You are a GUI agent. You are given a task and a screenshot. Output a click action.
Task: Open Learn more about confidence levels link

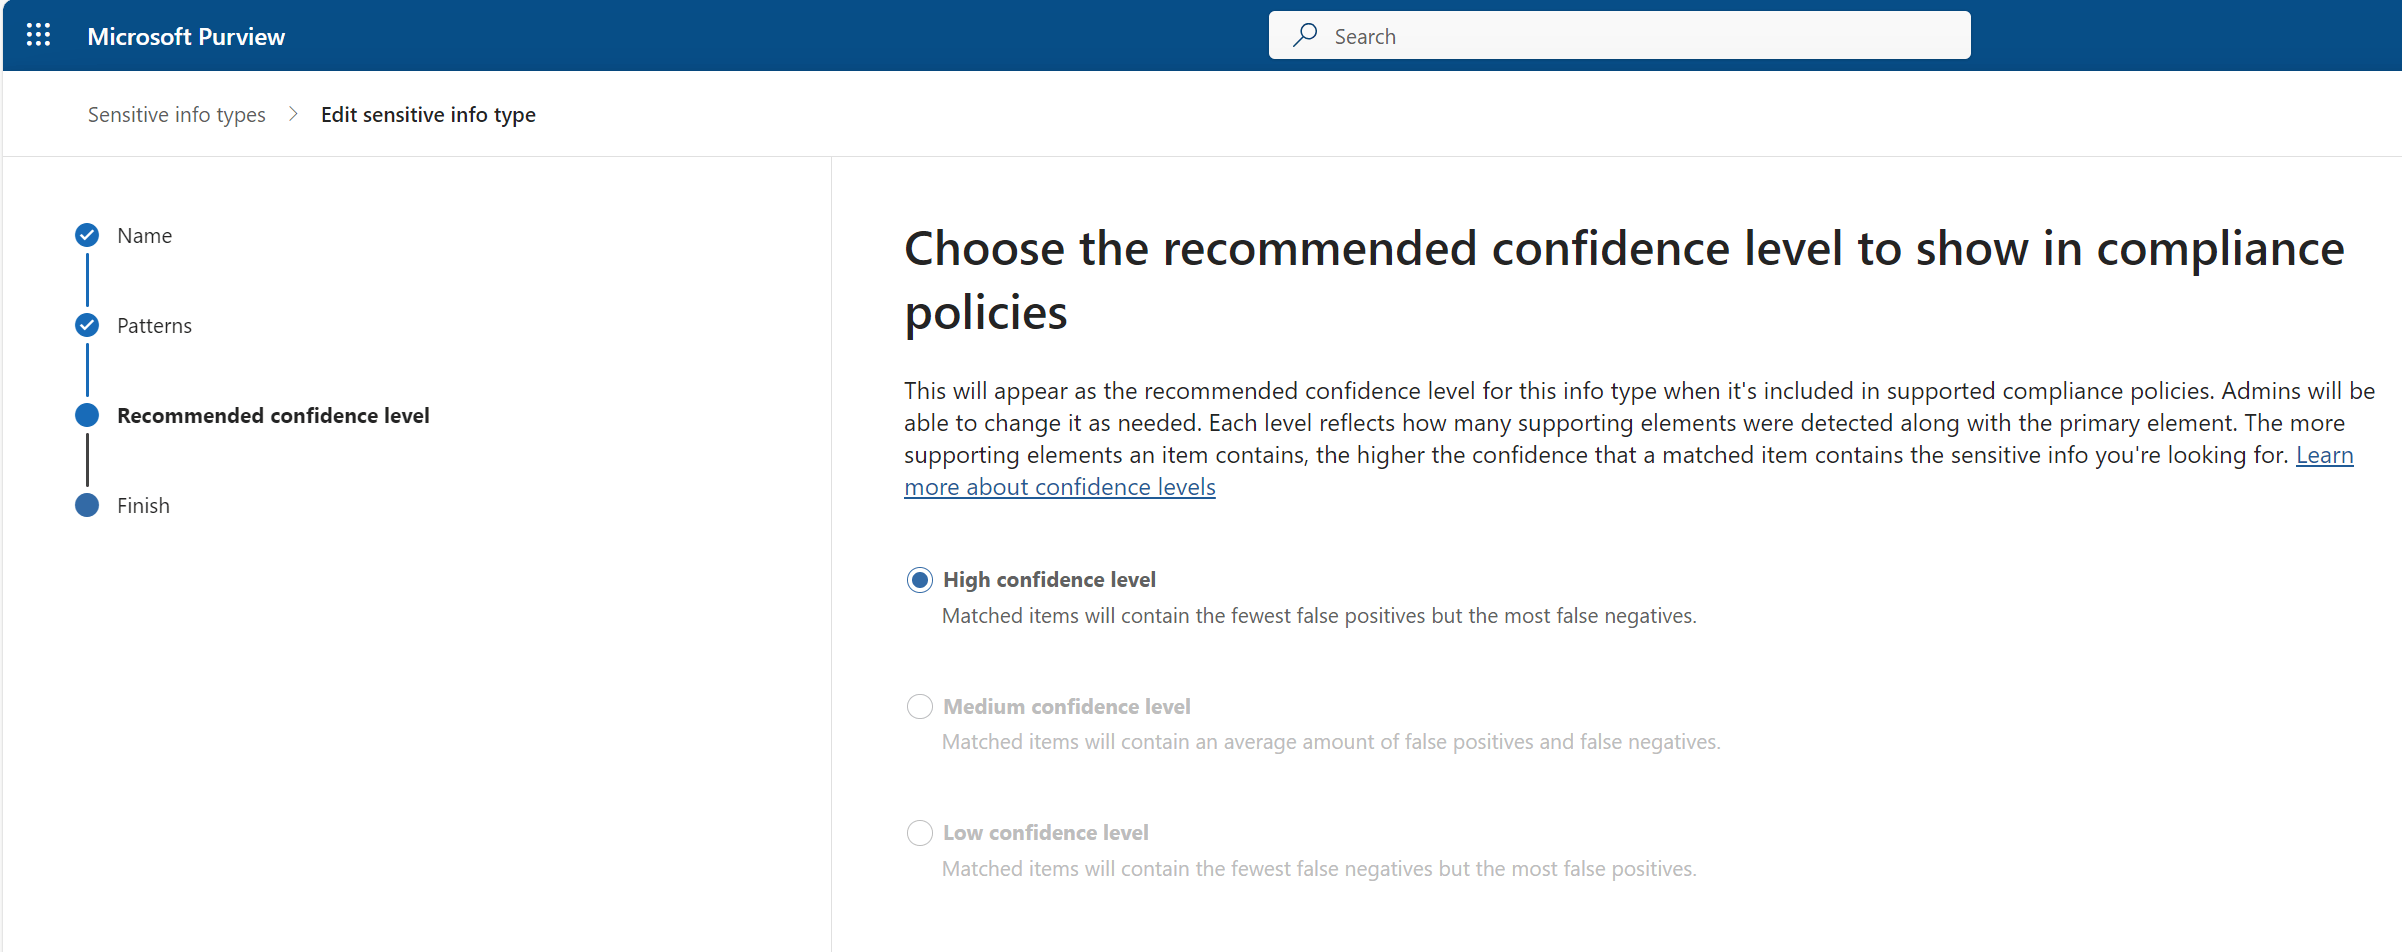[1059, 487]
